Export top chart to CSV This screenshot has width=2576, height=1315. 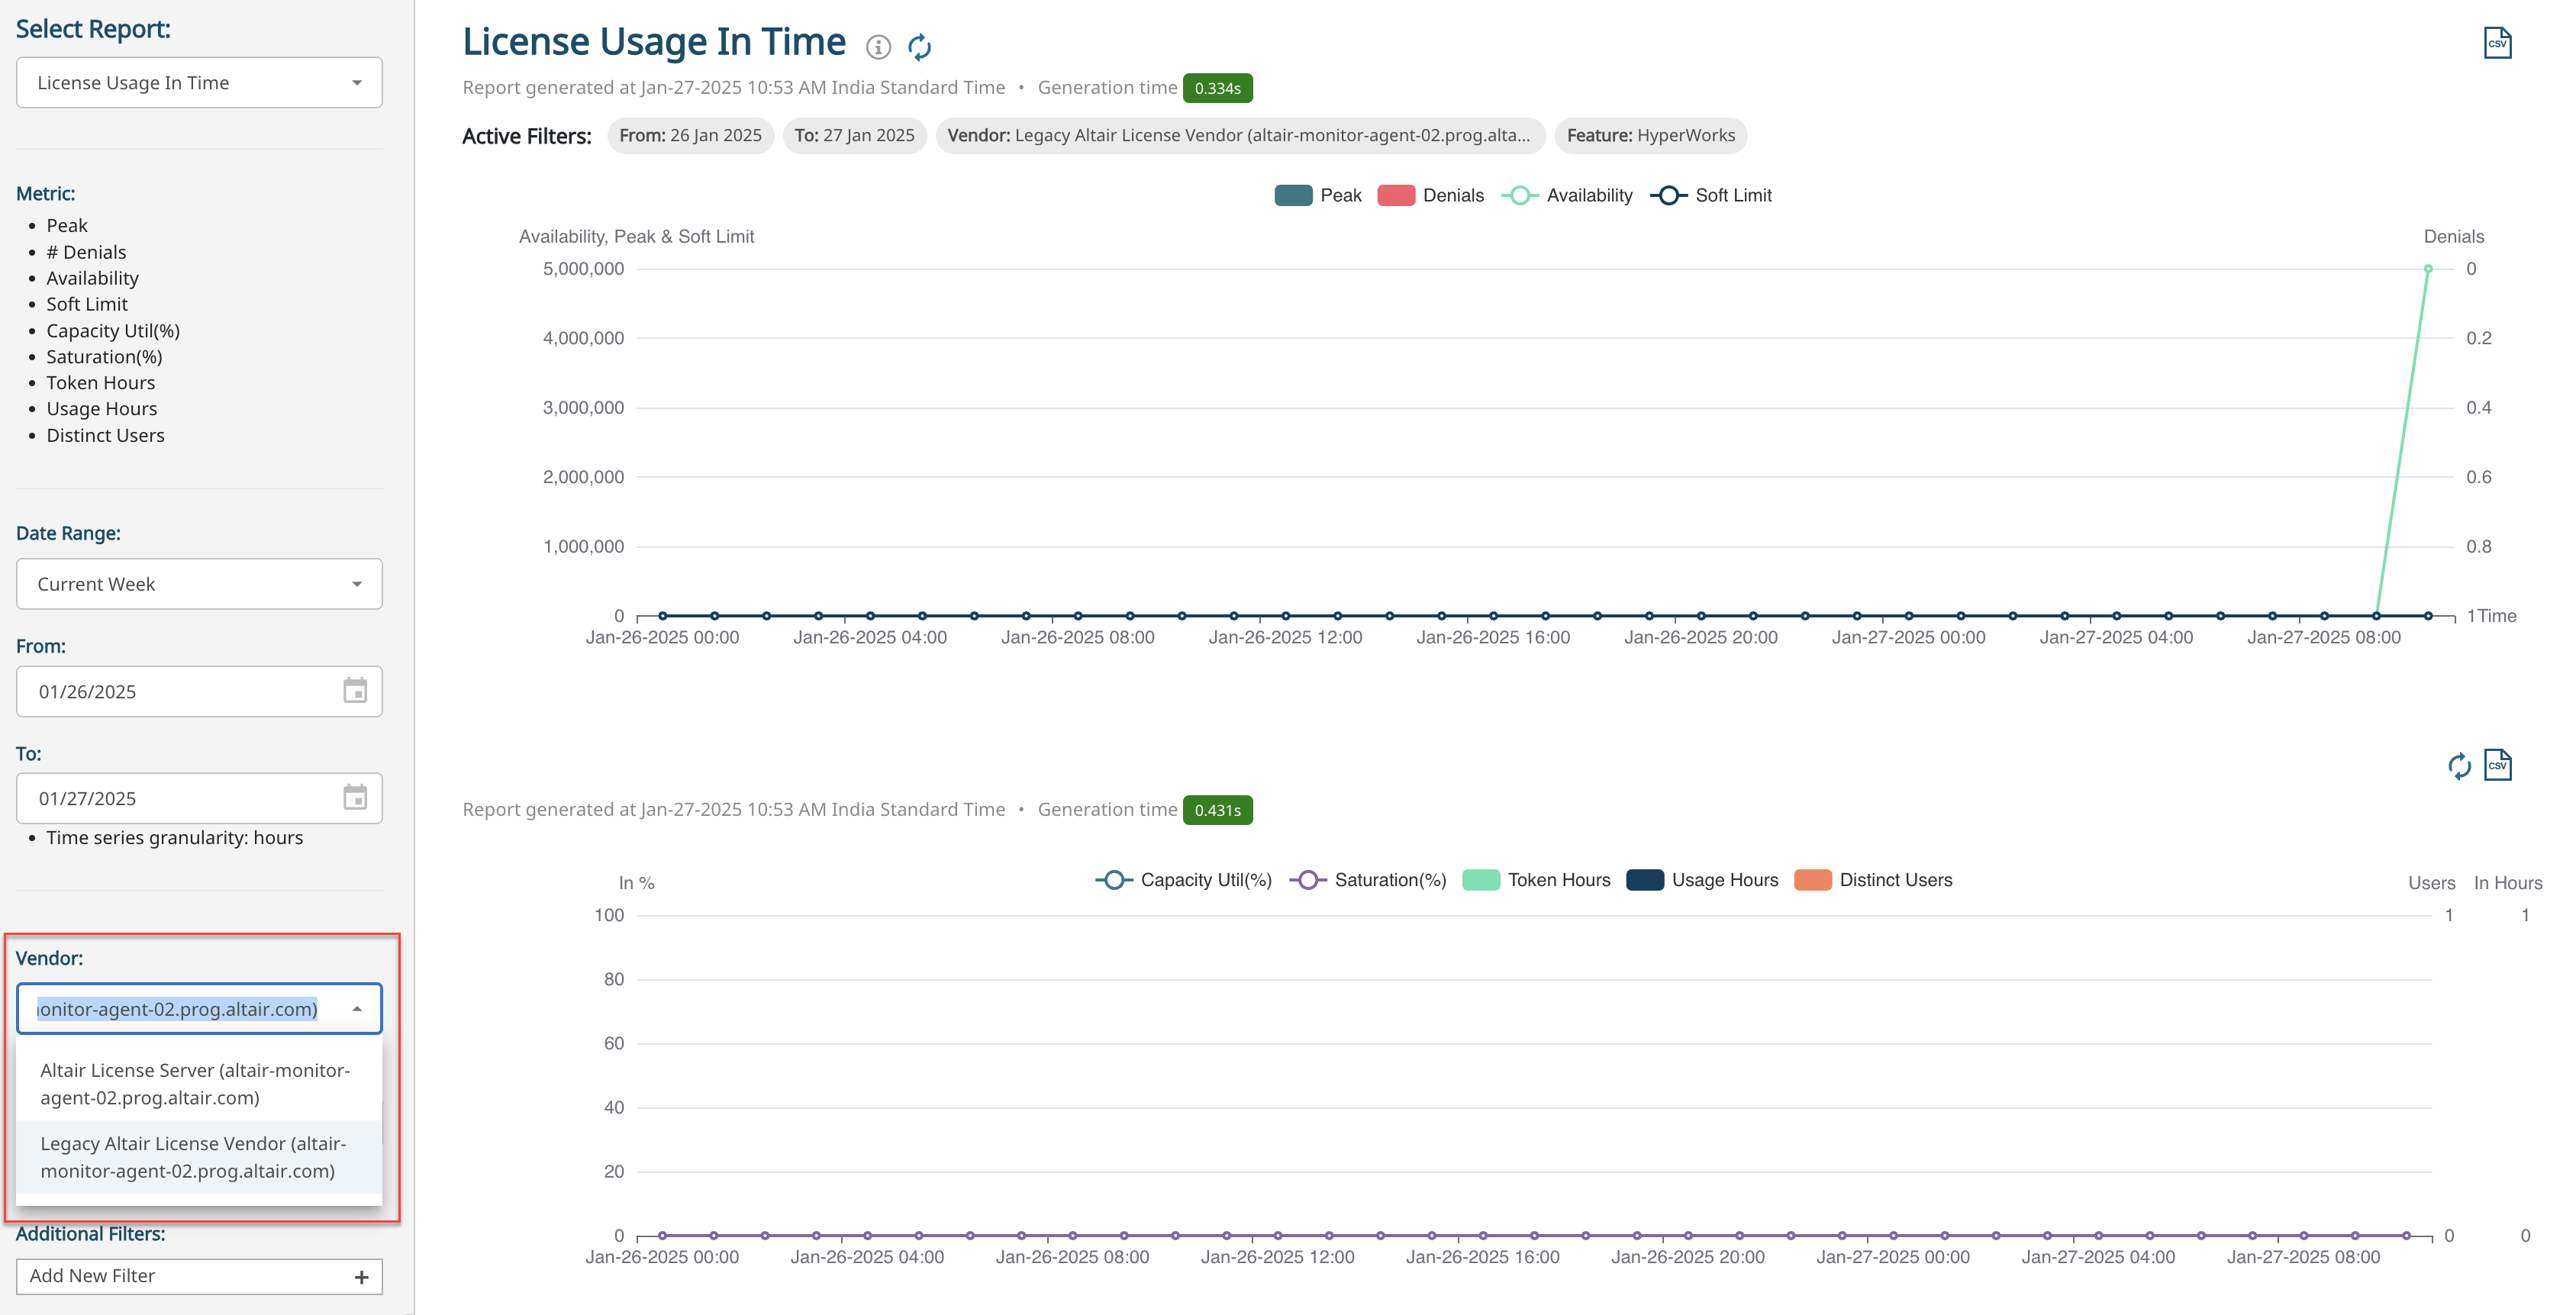[x=2497, y=43]
